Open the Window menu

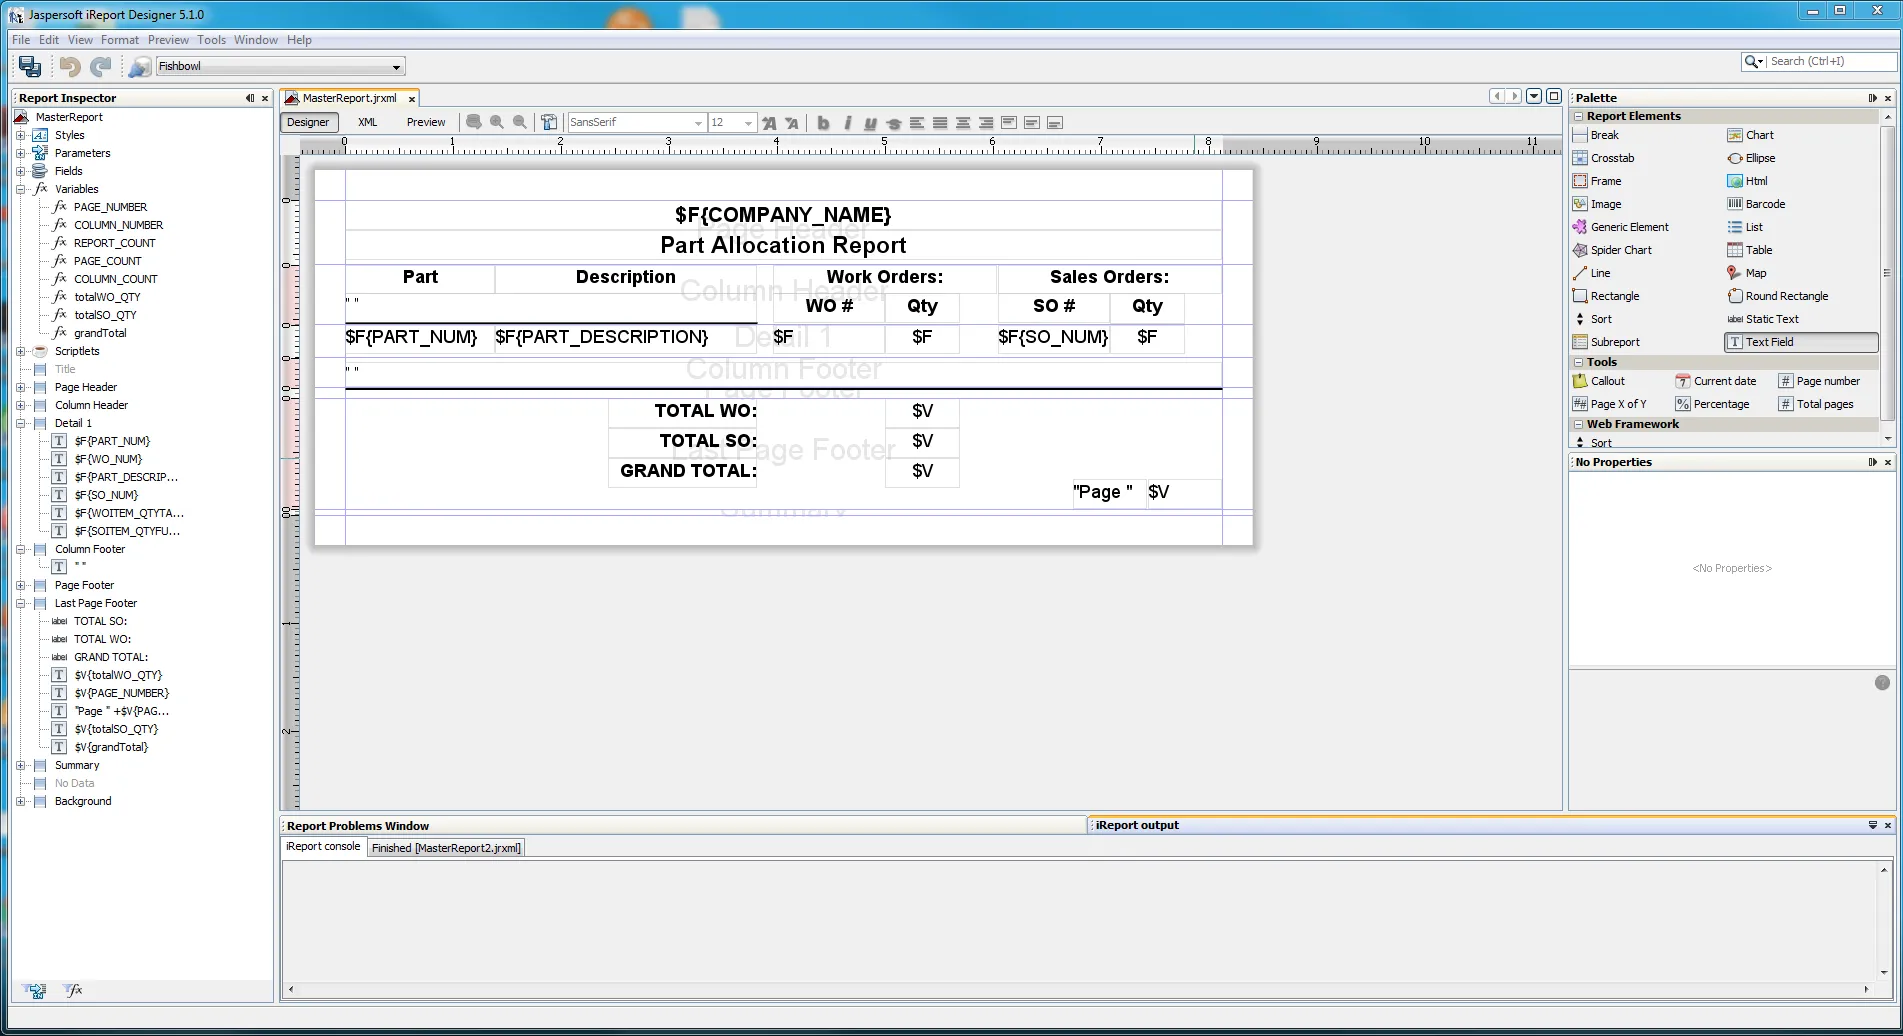click(x=255, y=40)
